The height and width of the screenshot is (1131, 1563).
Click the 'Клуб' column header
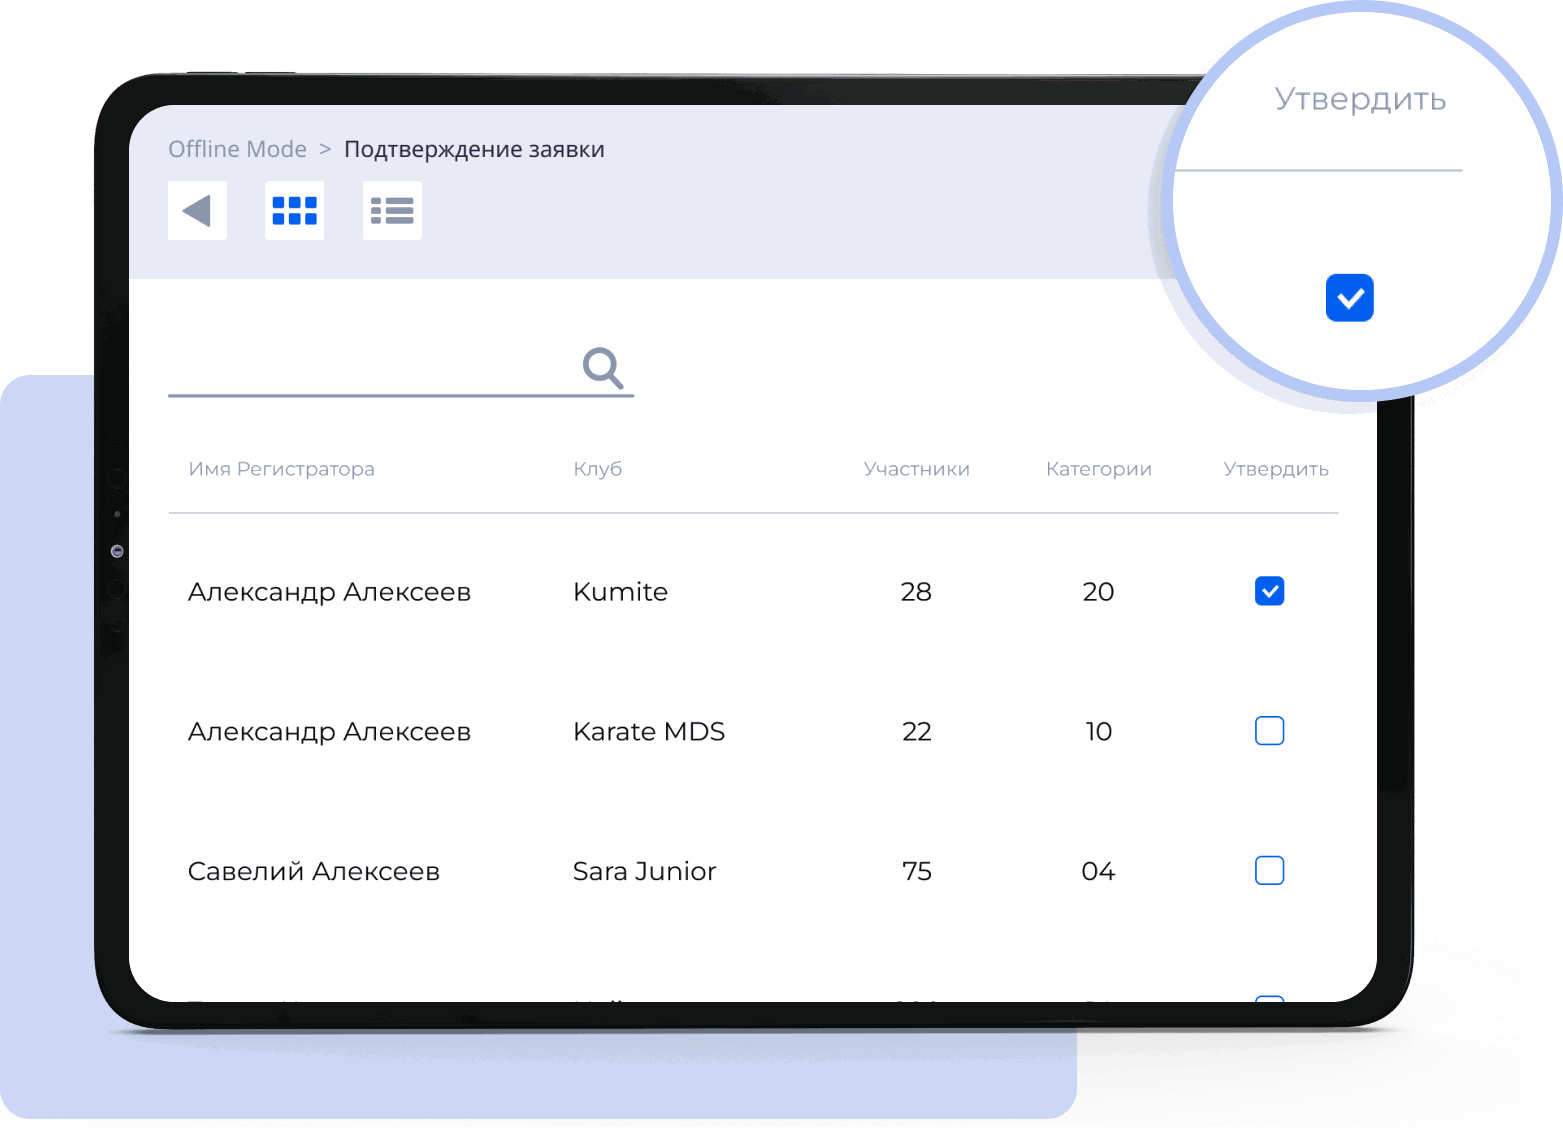click(x=598, y=469)
